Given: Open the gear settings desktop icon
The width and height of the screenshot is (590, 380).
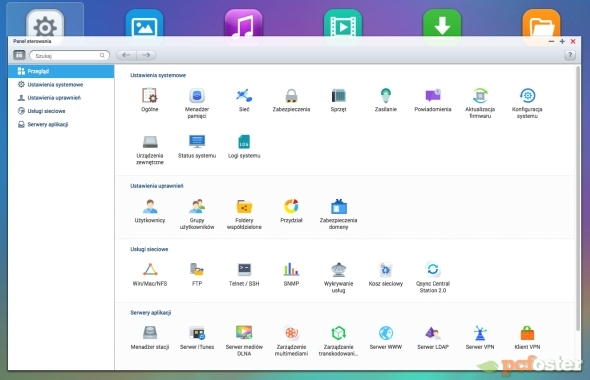Looking at the screenshot, I should click(x=45, y=26).
